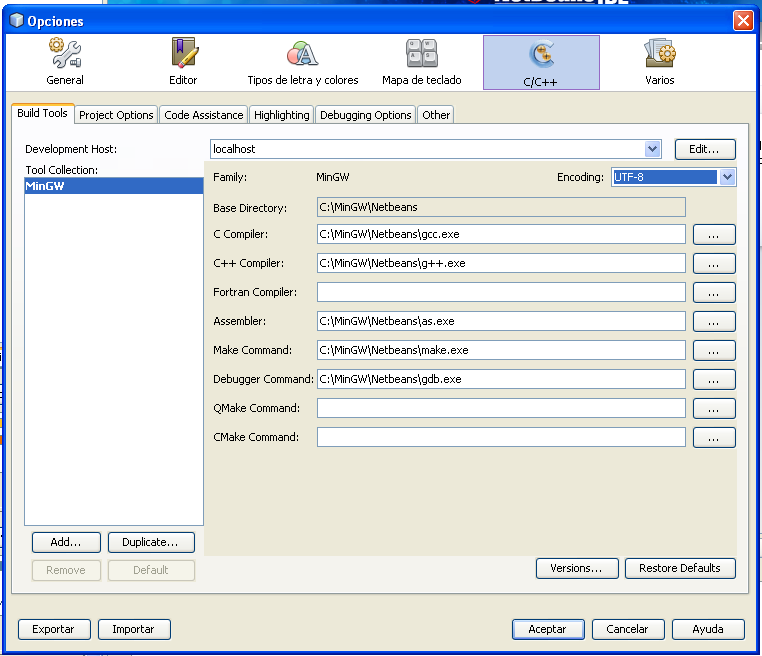Click the greyed-out Default button
762x656 pixels.
pyautogui.click(x=151, y=570)
